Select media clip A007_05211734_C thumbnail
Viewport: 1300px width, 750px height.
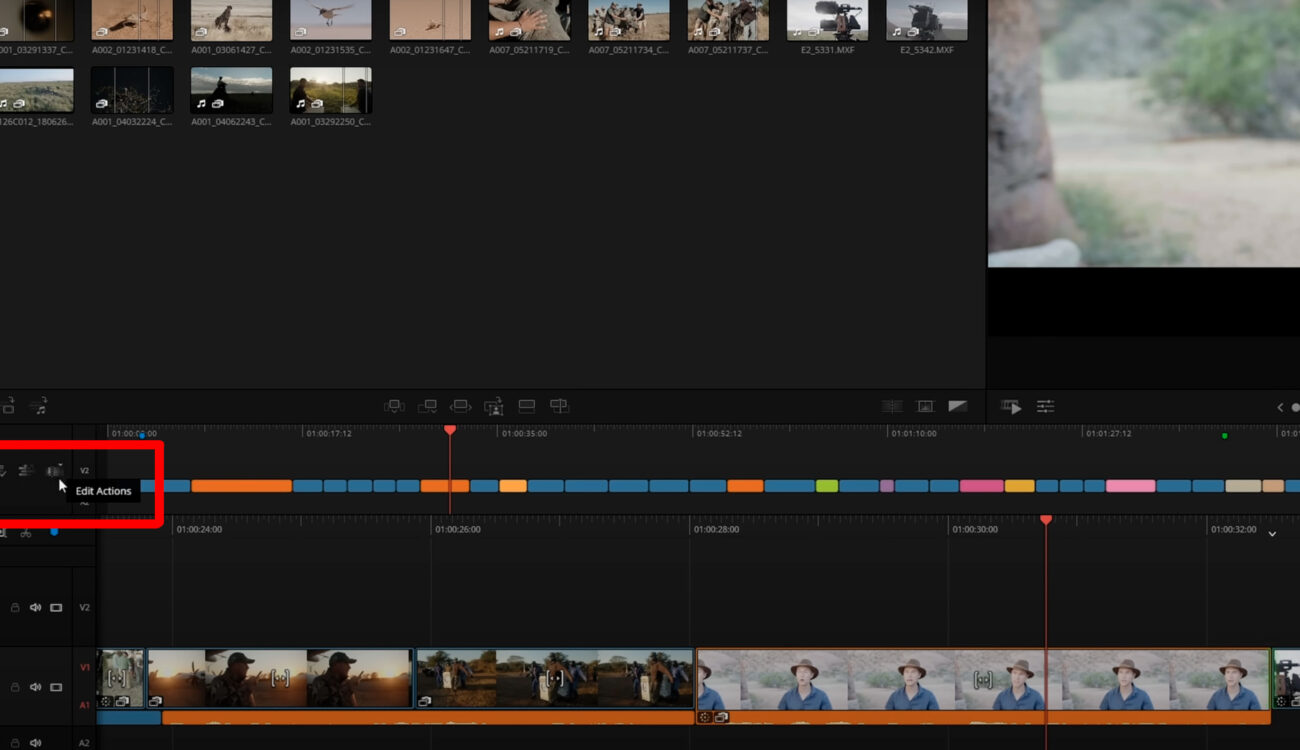coord(629,20)
